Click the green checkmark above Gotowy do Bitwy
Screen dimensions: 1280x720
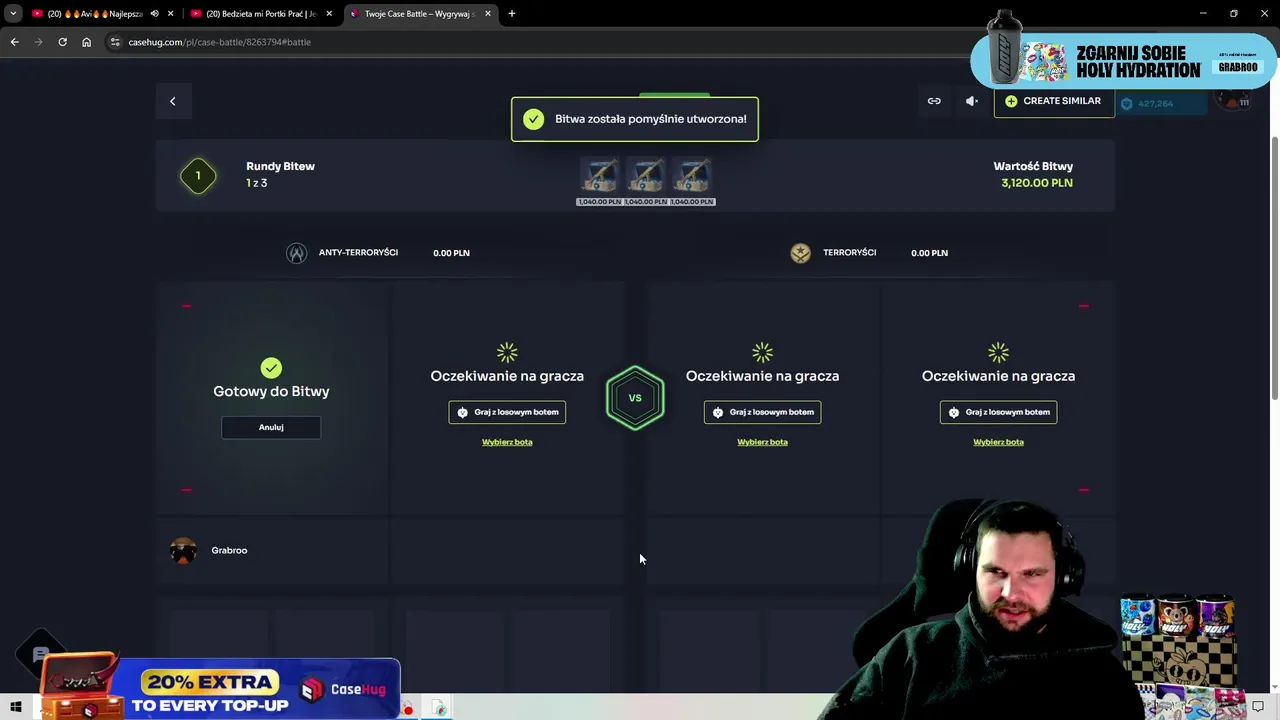(x=271, y=368)
